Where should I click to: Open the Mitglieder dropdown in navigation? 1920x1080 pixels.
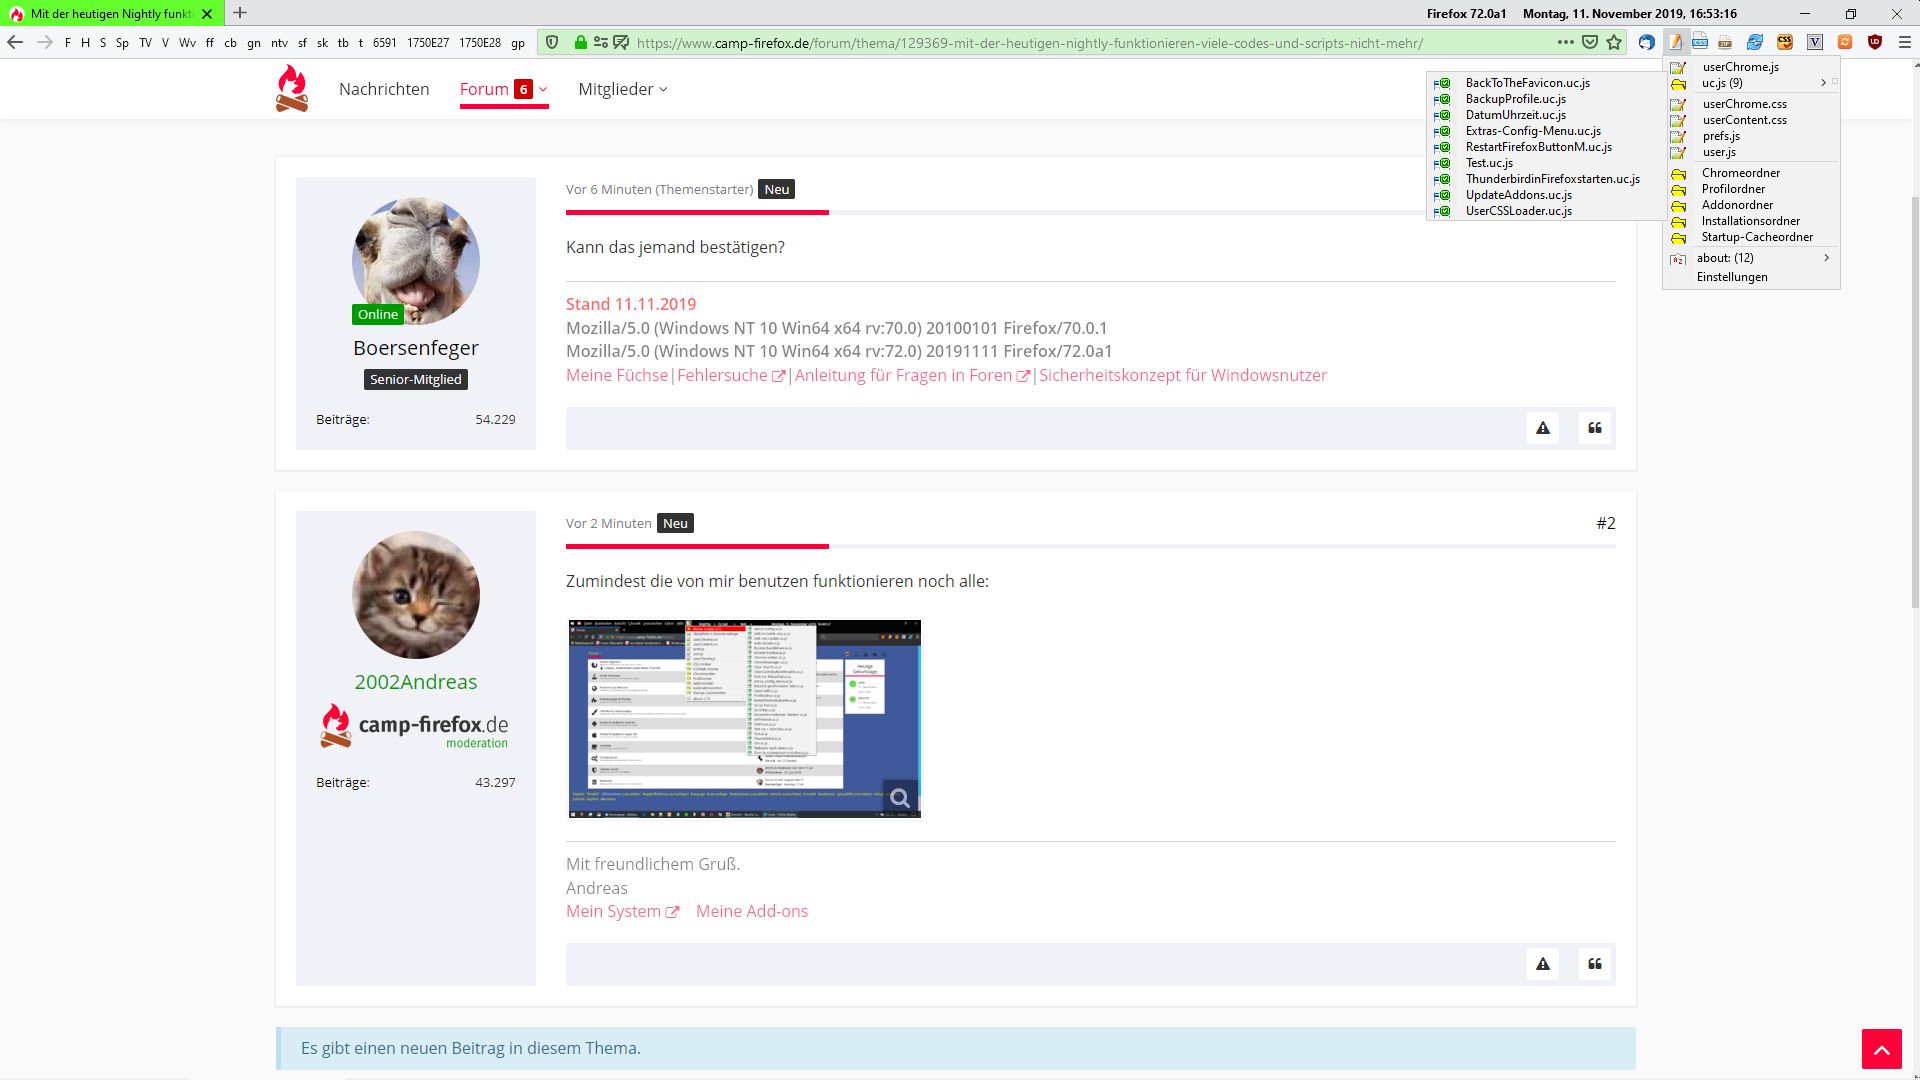622,89
